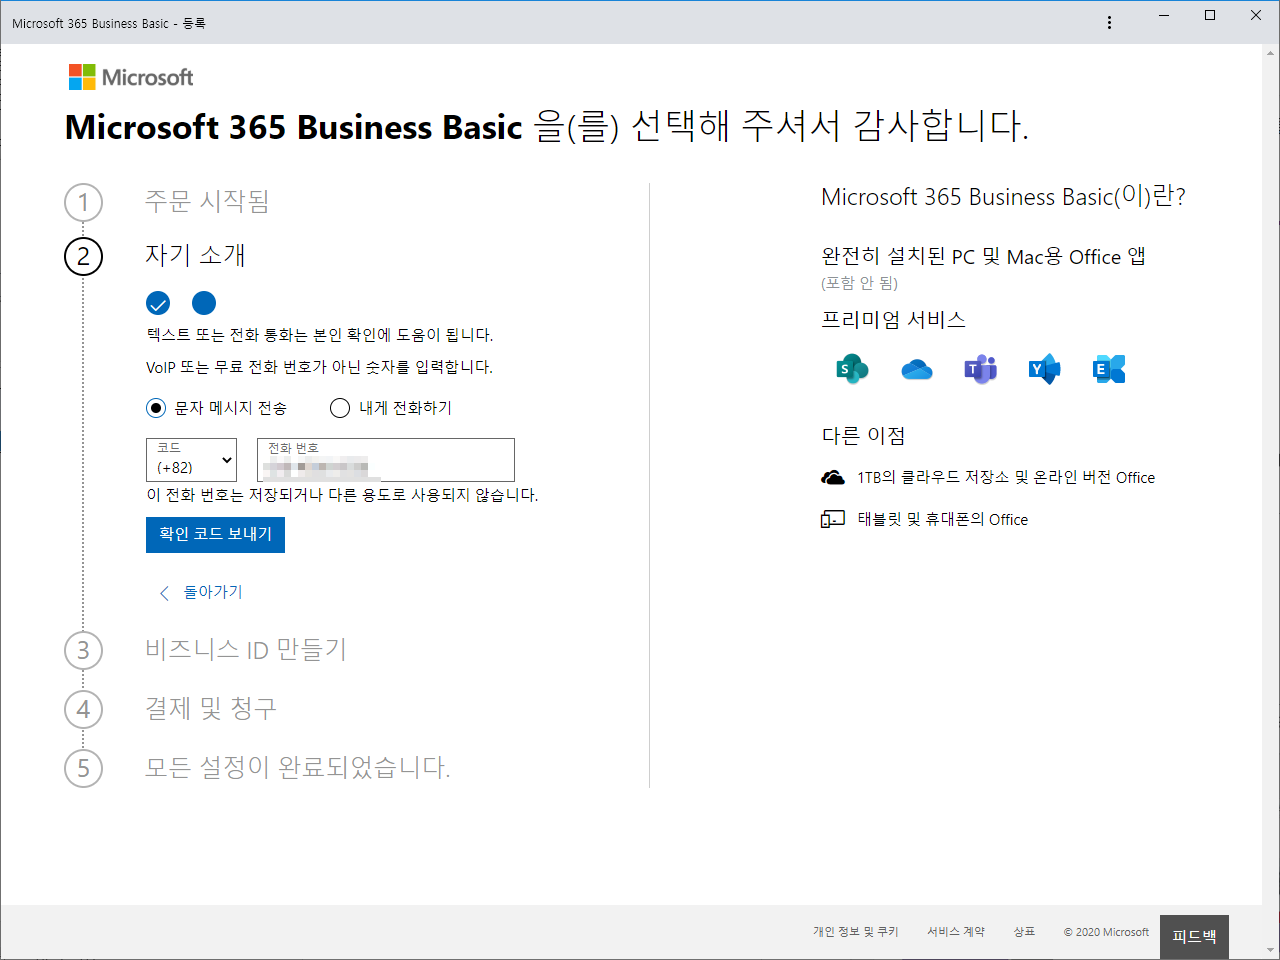
Task: Click the 피드백 feedback button
Action: [1194, 937]
